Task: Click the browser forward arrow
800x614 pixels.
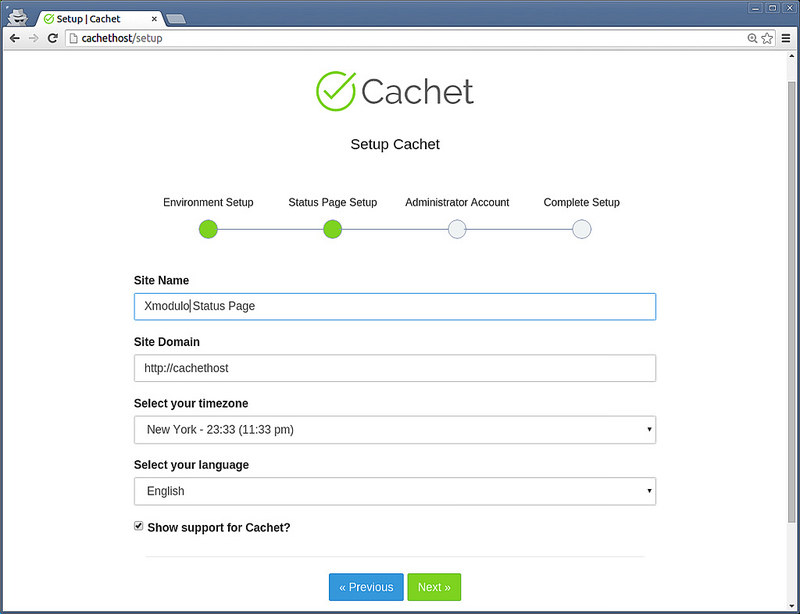Action: click(x=33, y=38)
